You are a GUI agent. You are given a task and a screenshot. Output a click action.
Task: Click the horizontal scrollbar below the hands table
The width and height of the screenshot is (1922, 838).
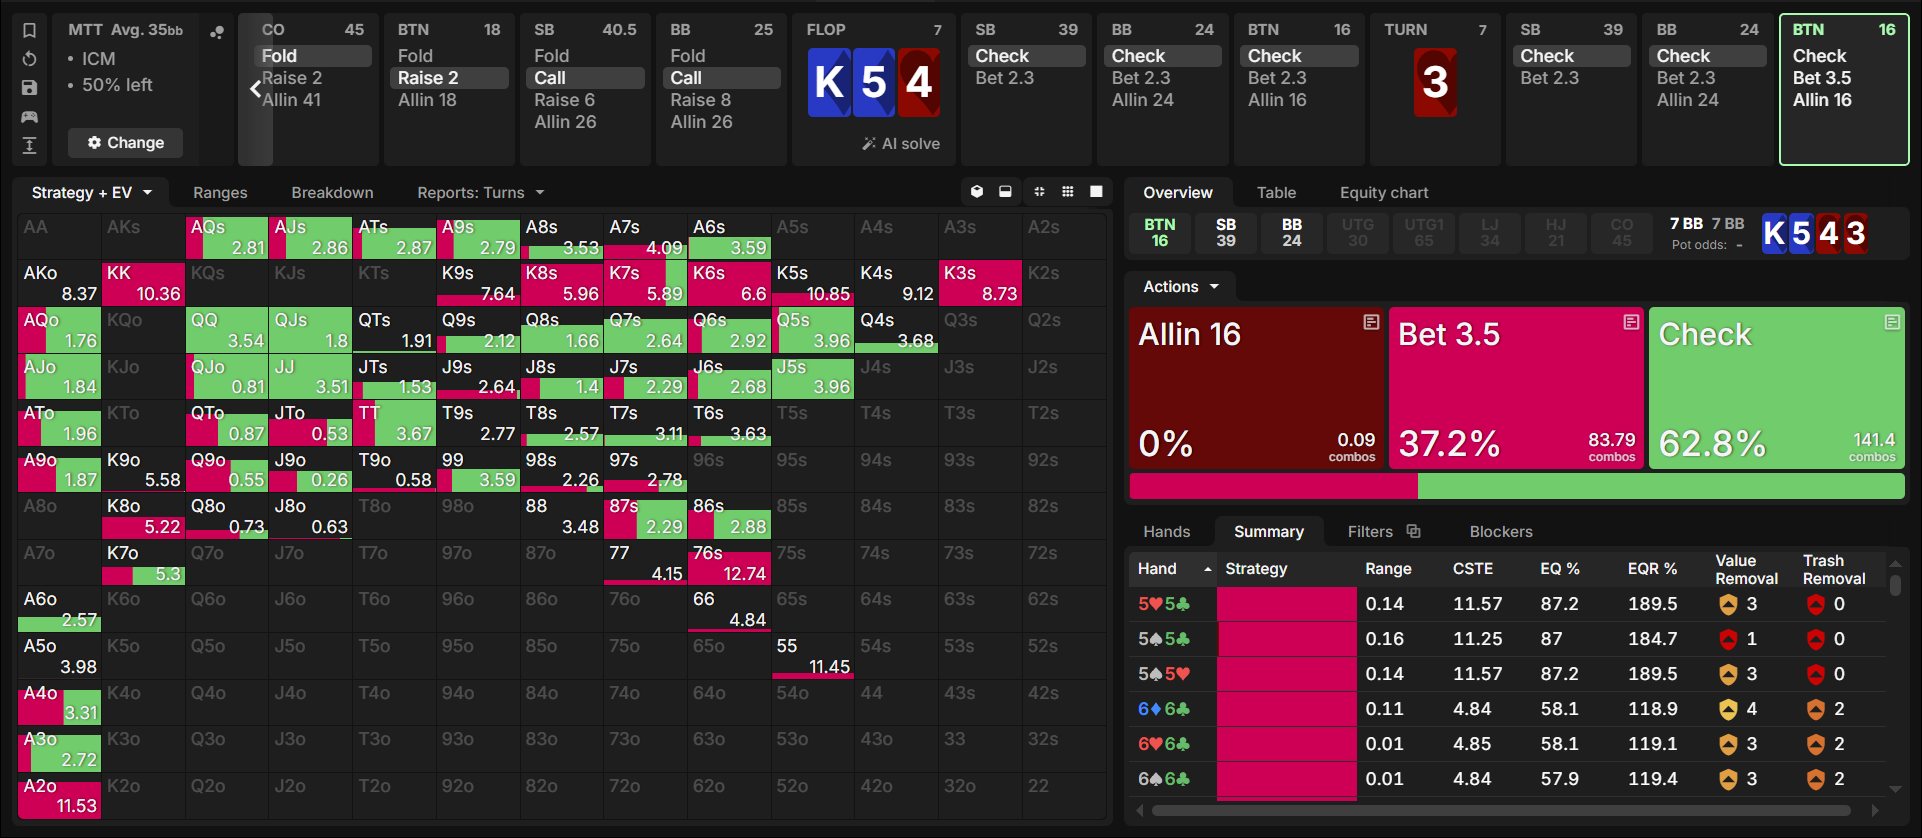(x=1502, y=810)
